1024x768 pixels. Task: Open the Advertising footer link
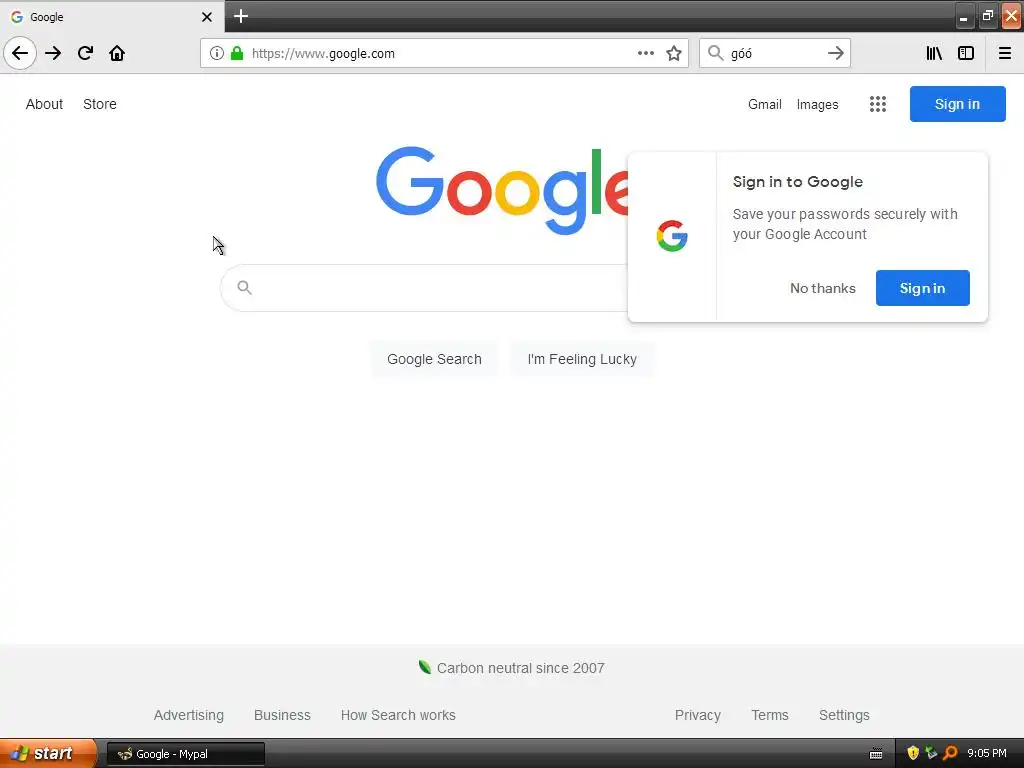pos(189,715)
